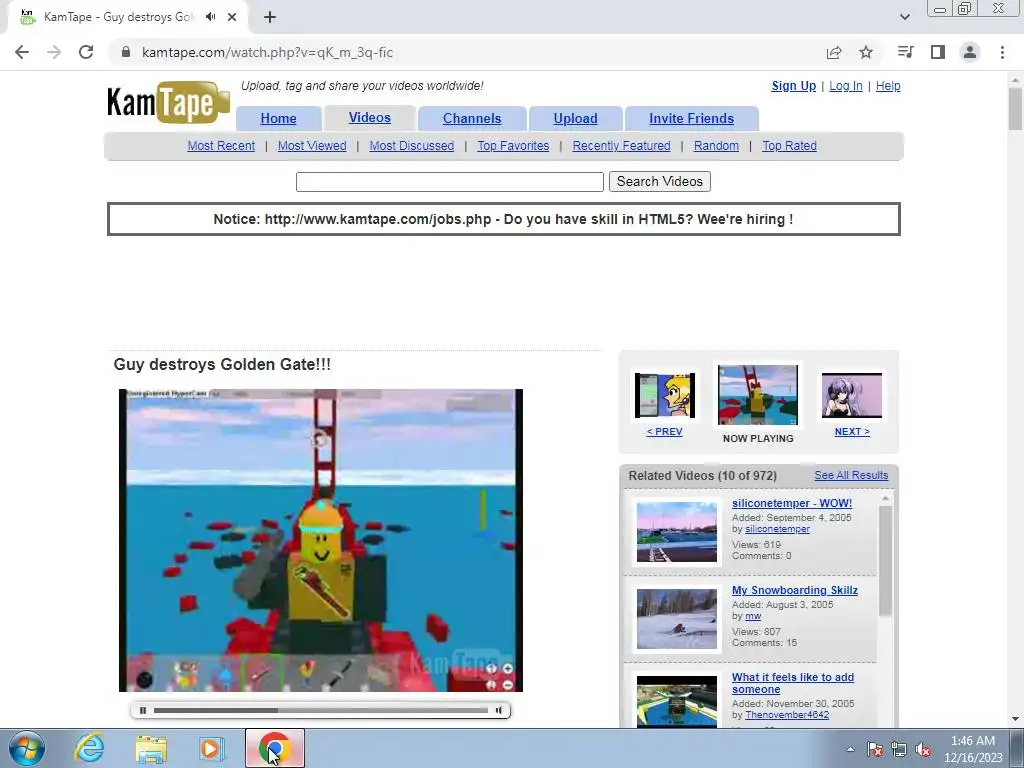Screen dimensions: 1024x768
Task: Open Most Viewed videos
Action: pos(312,146)
